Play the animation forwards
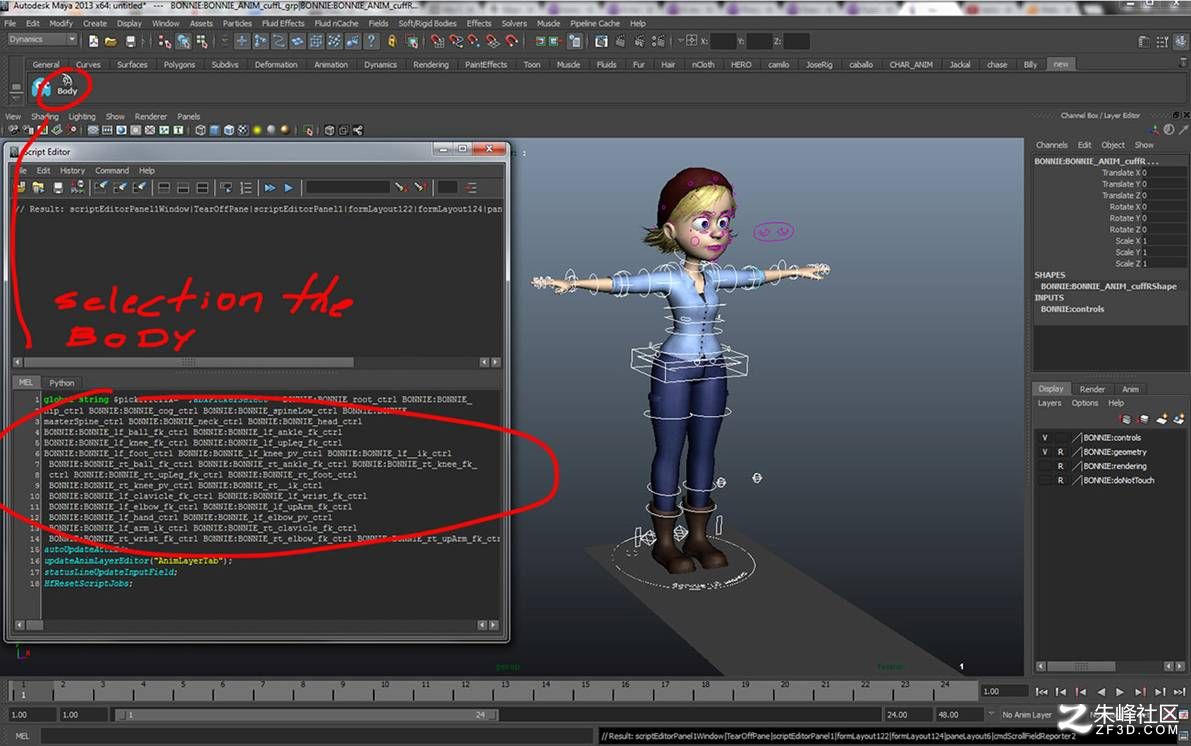 pos(1120,692)
